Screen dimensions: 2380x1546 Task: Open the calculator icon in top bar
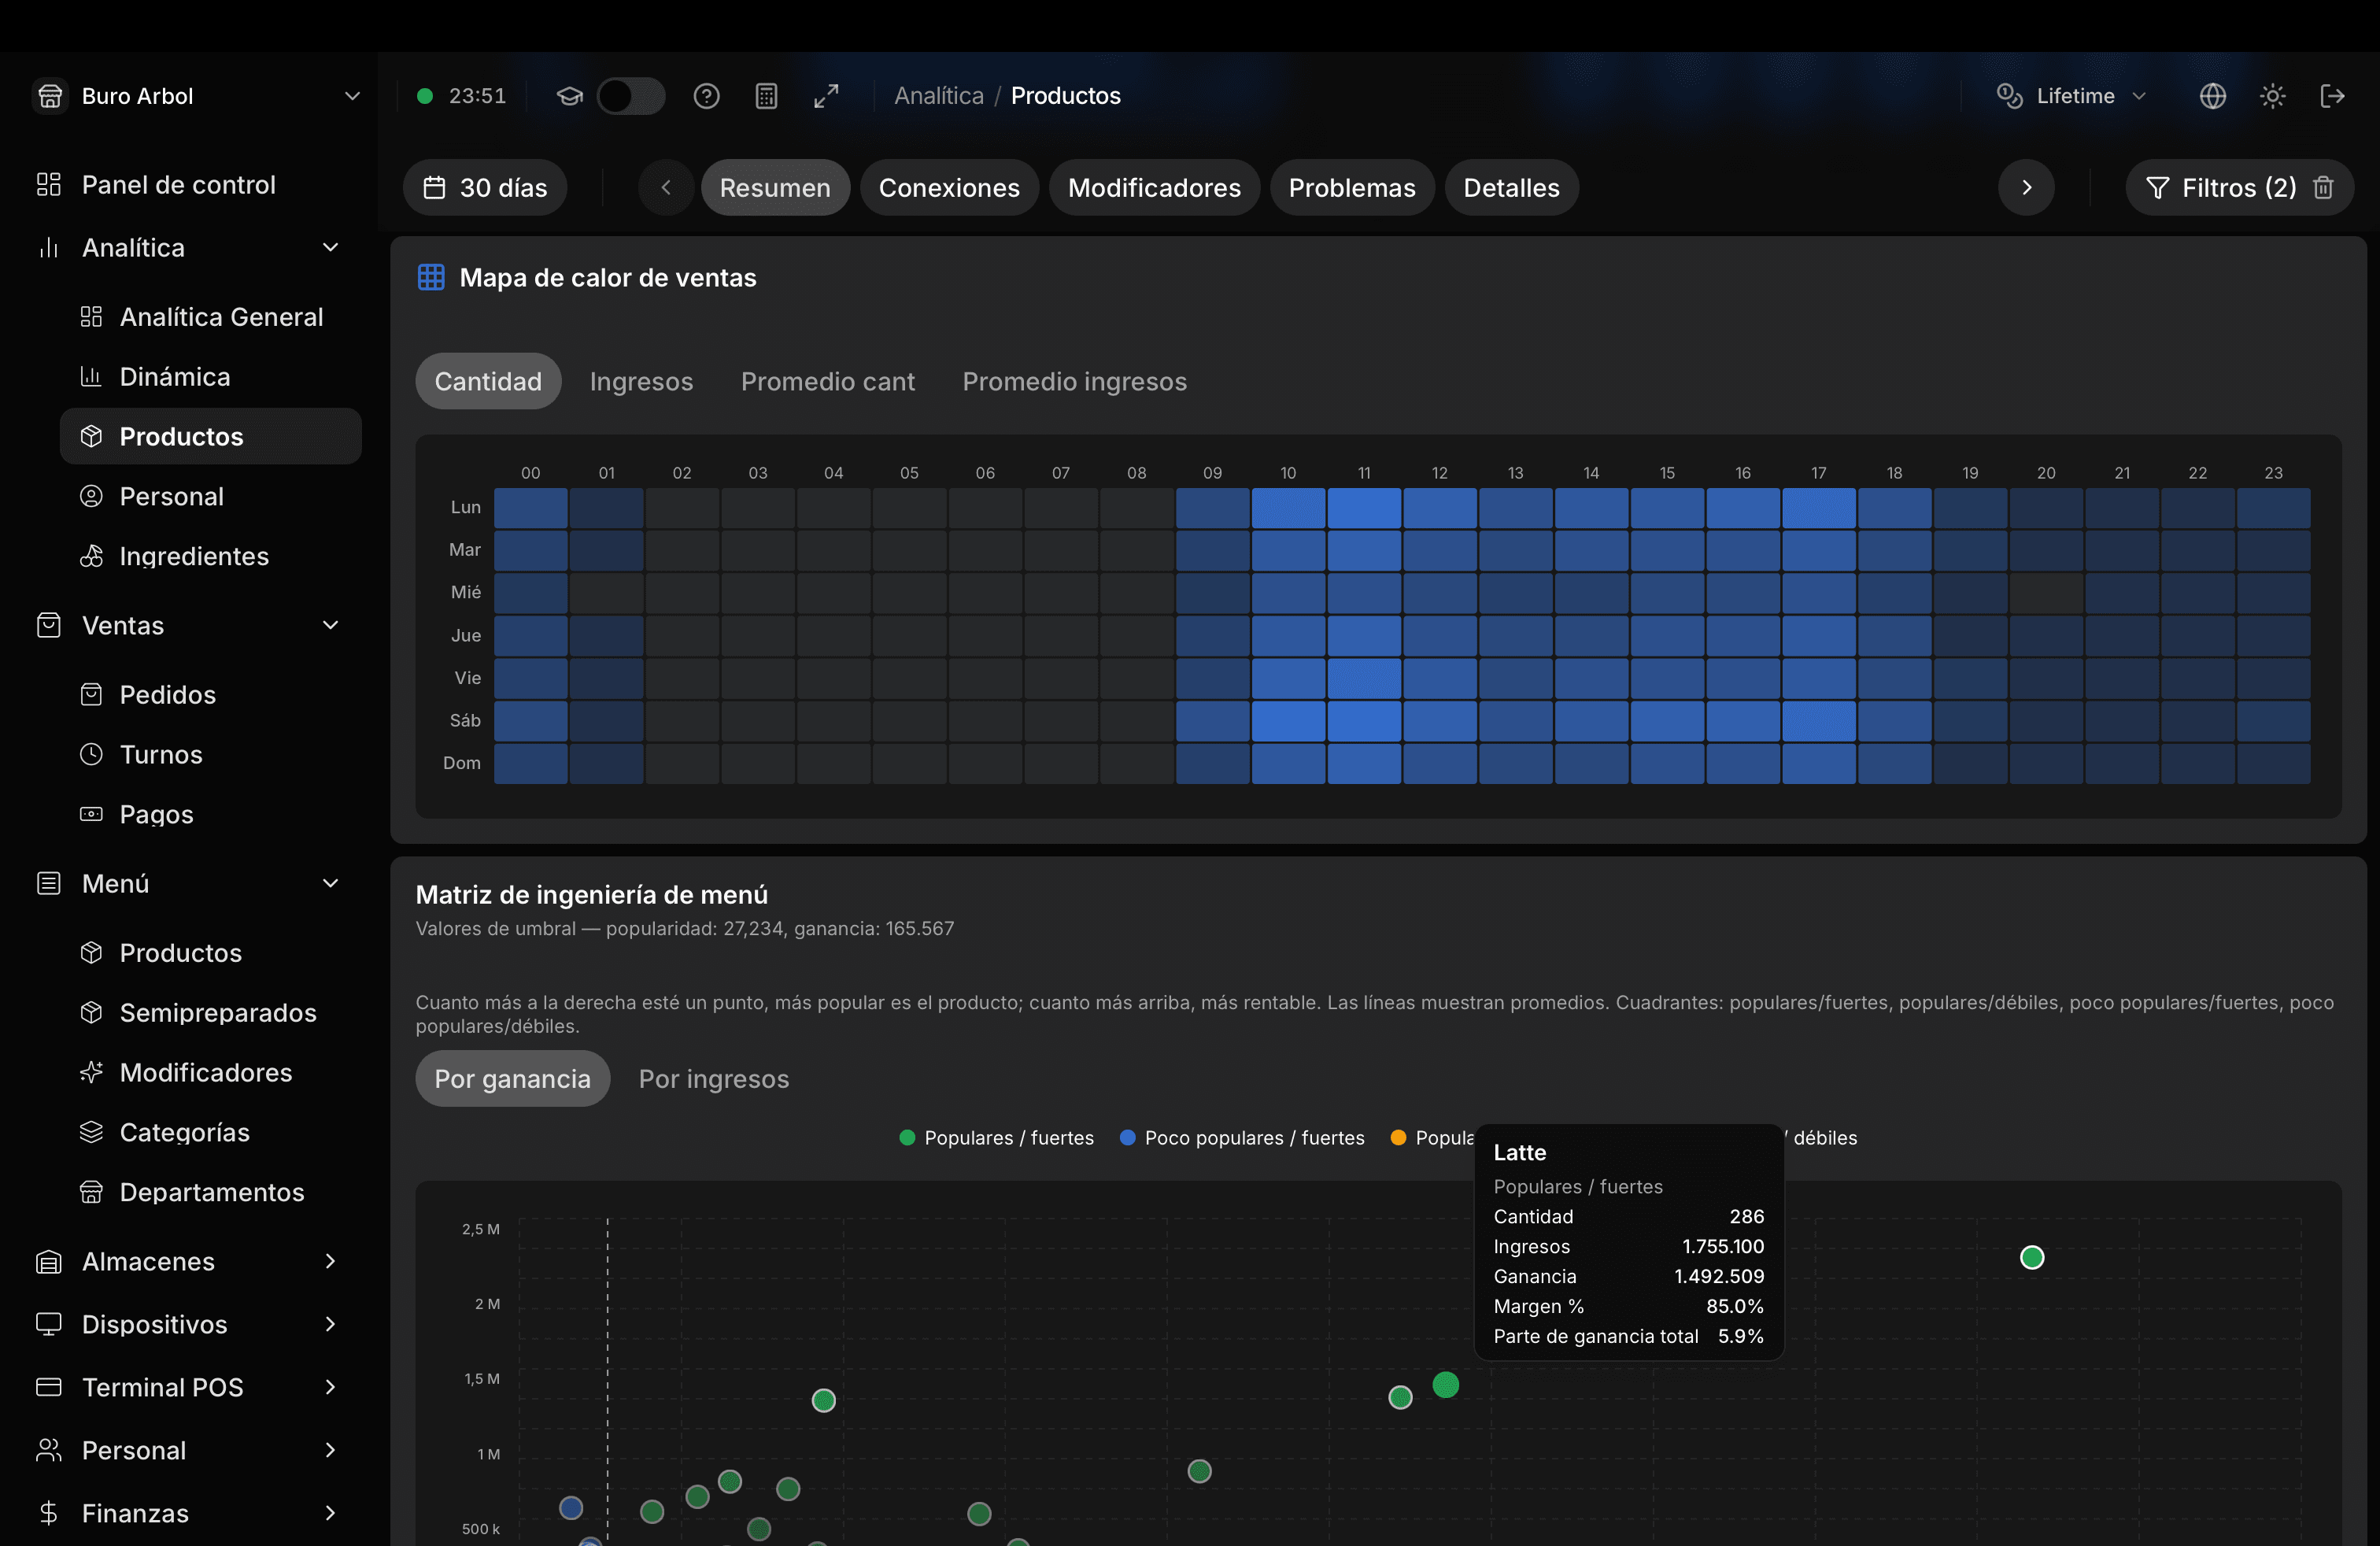(x=766, y=96)
